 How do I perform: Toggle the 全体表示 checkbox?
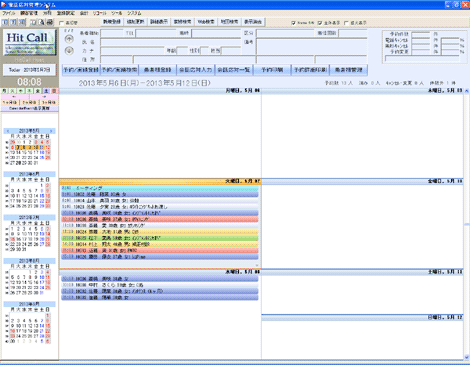[x=320, y=23]
